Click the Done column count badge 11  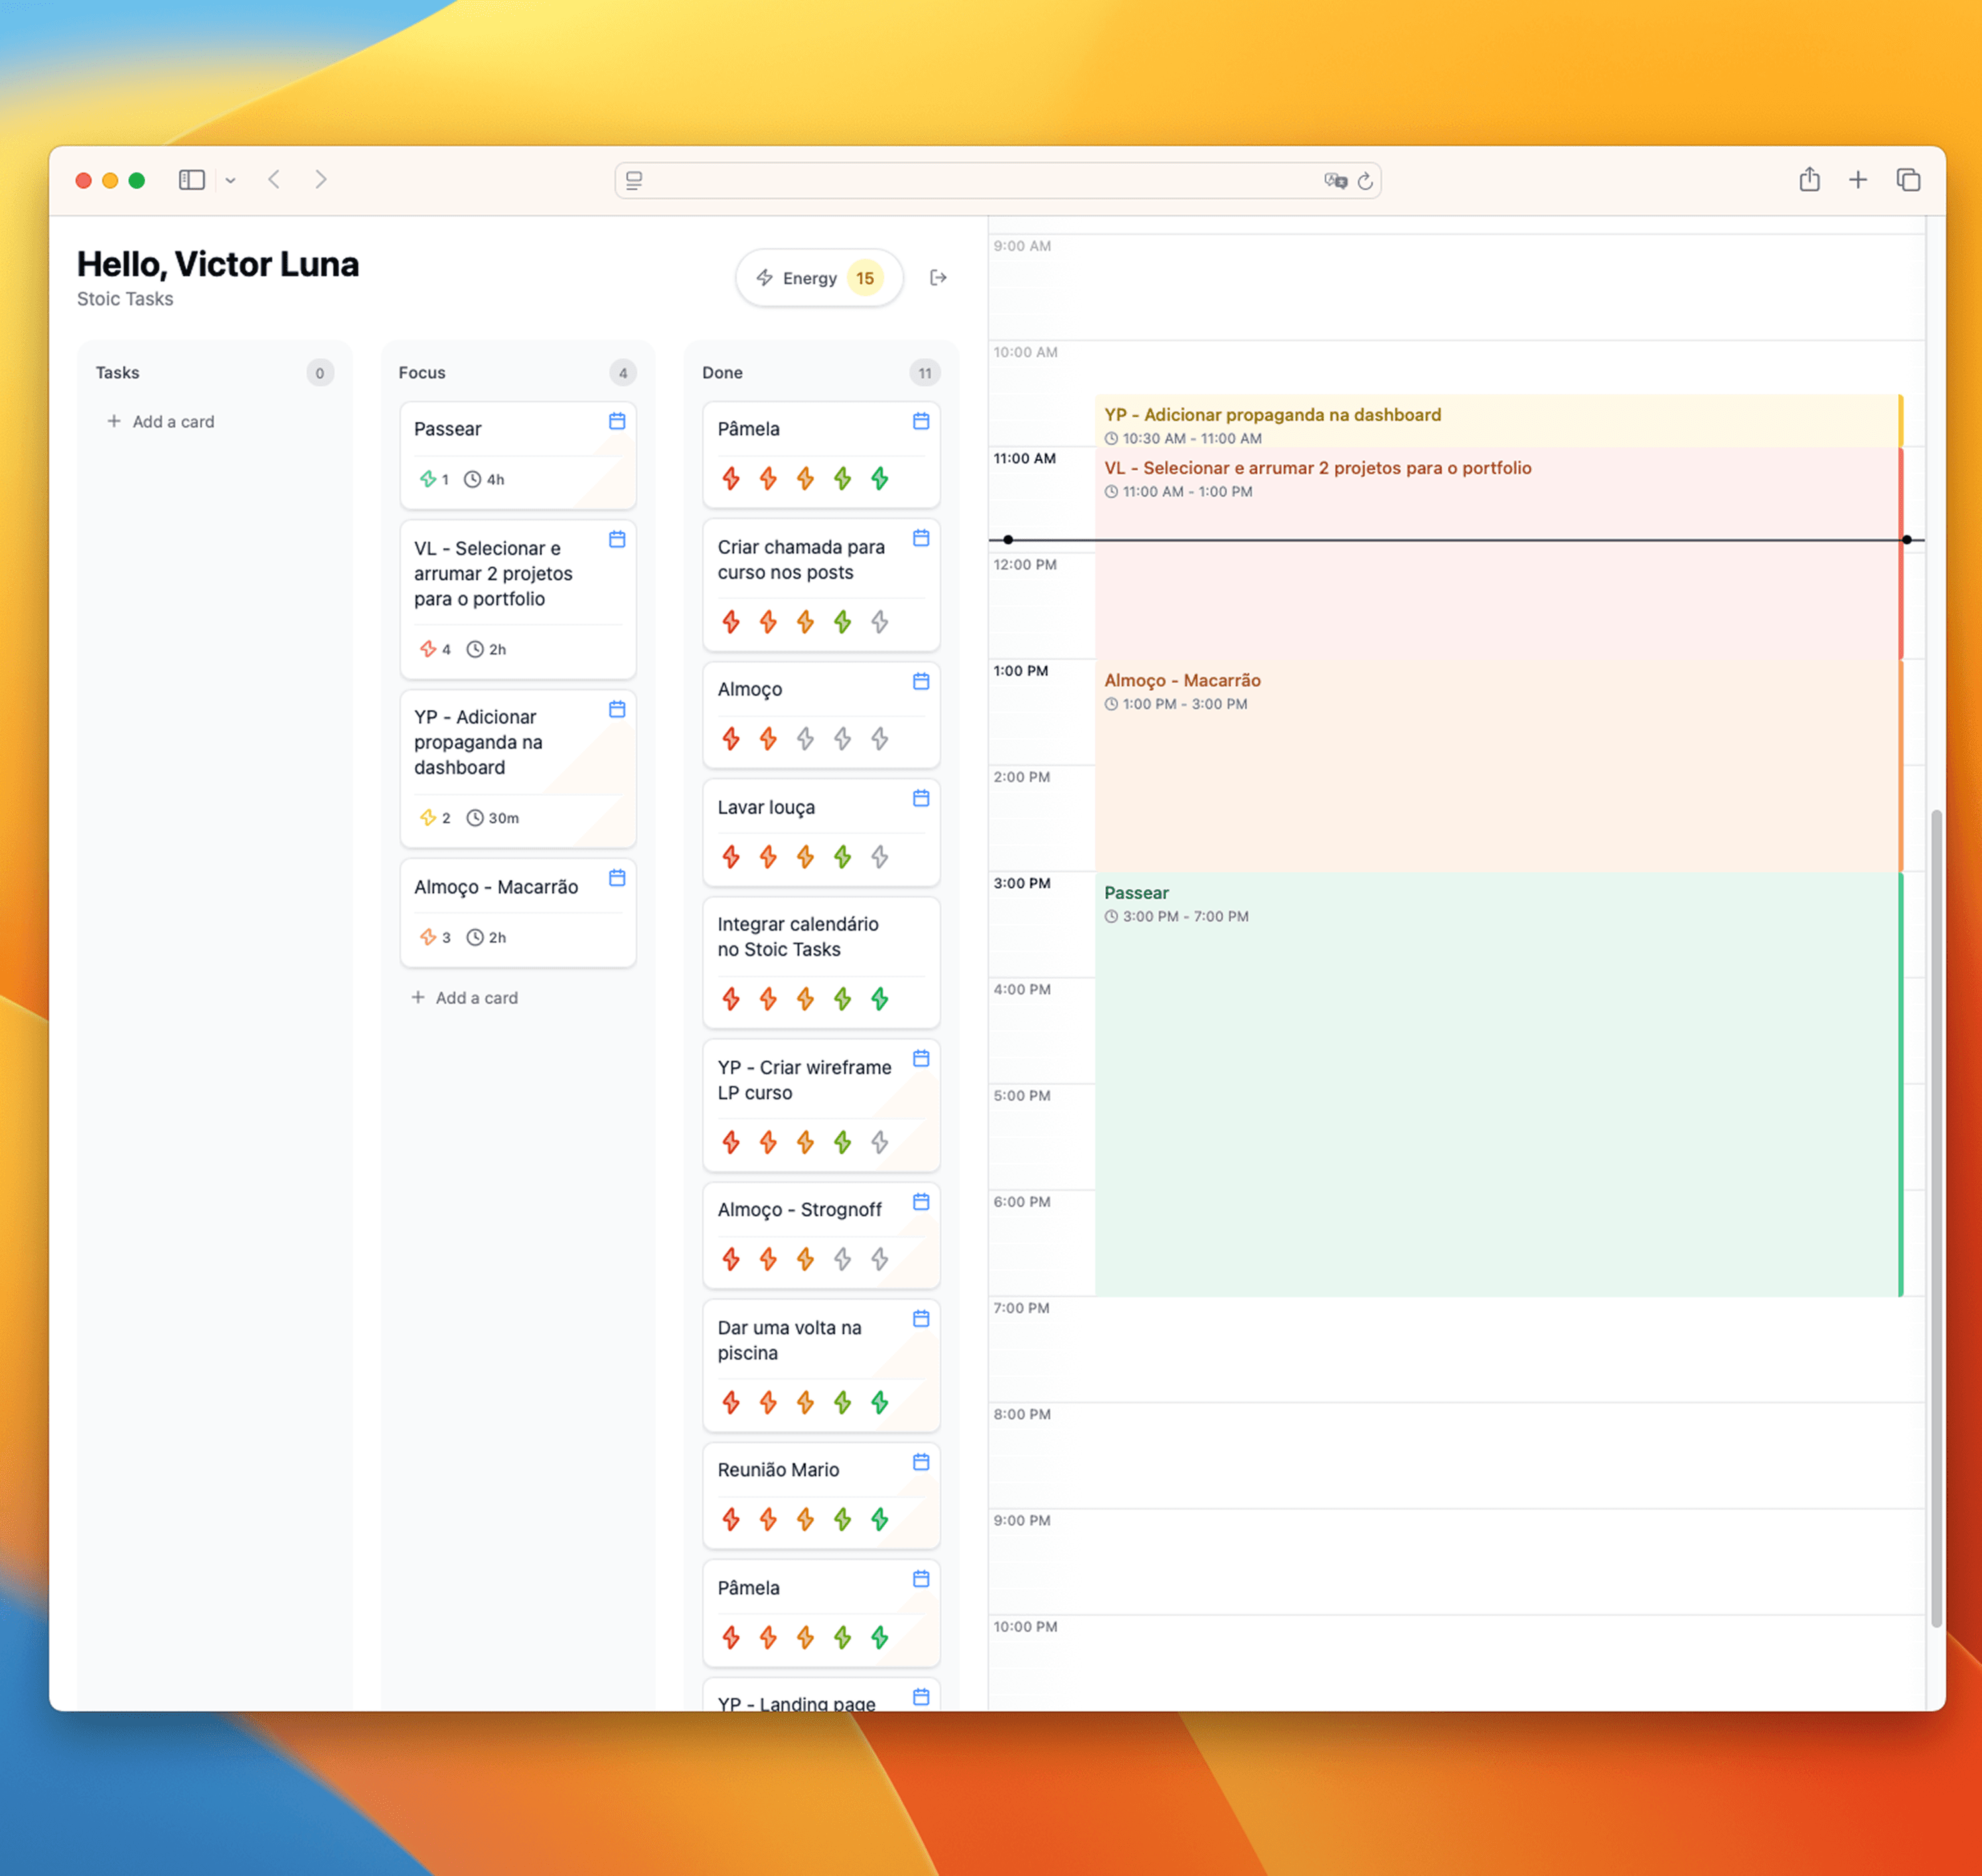(x=925, y=373)
